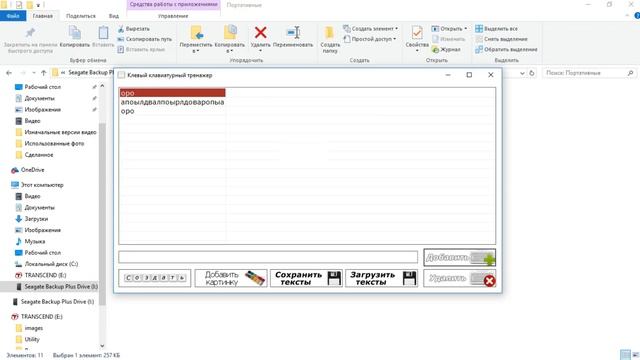Select Utility folder in sidebar

pyautogui.click(x=32, y=340)
